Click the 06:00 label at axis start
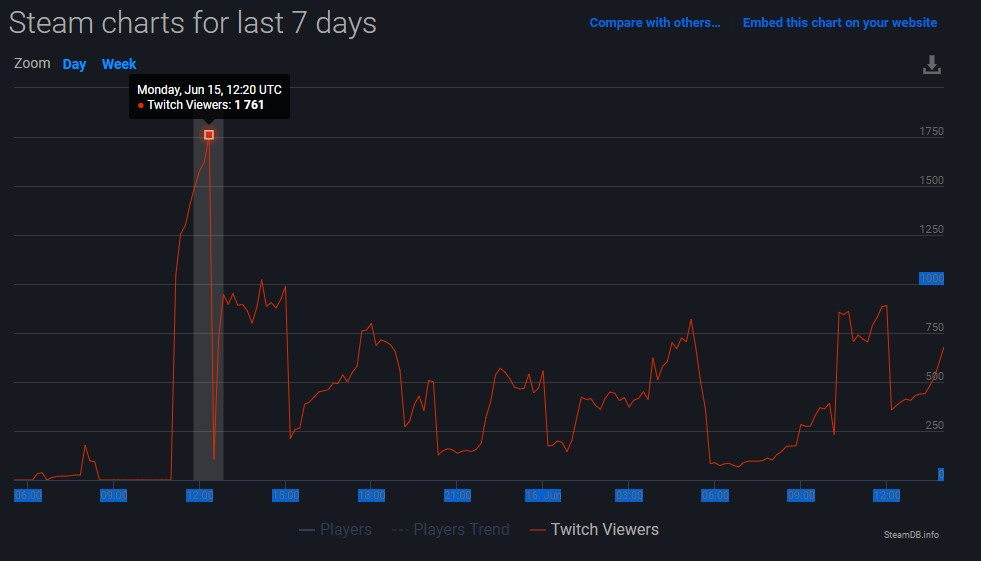 pos(28,495)
